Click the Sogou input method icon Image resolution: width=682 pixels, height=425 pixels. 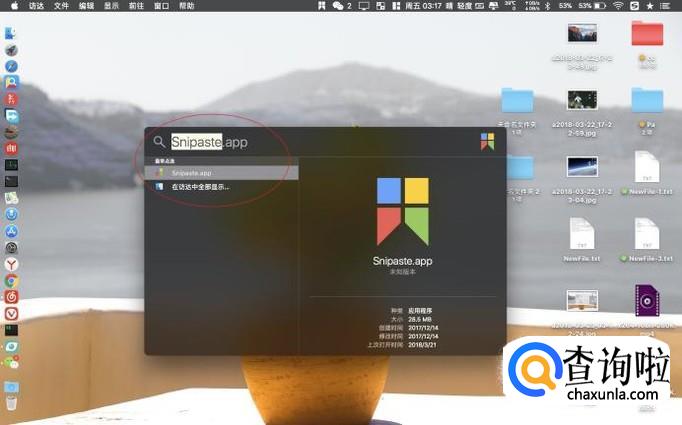click(635, 6)
